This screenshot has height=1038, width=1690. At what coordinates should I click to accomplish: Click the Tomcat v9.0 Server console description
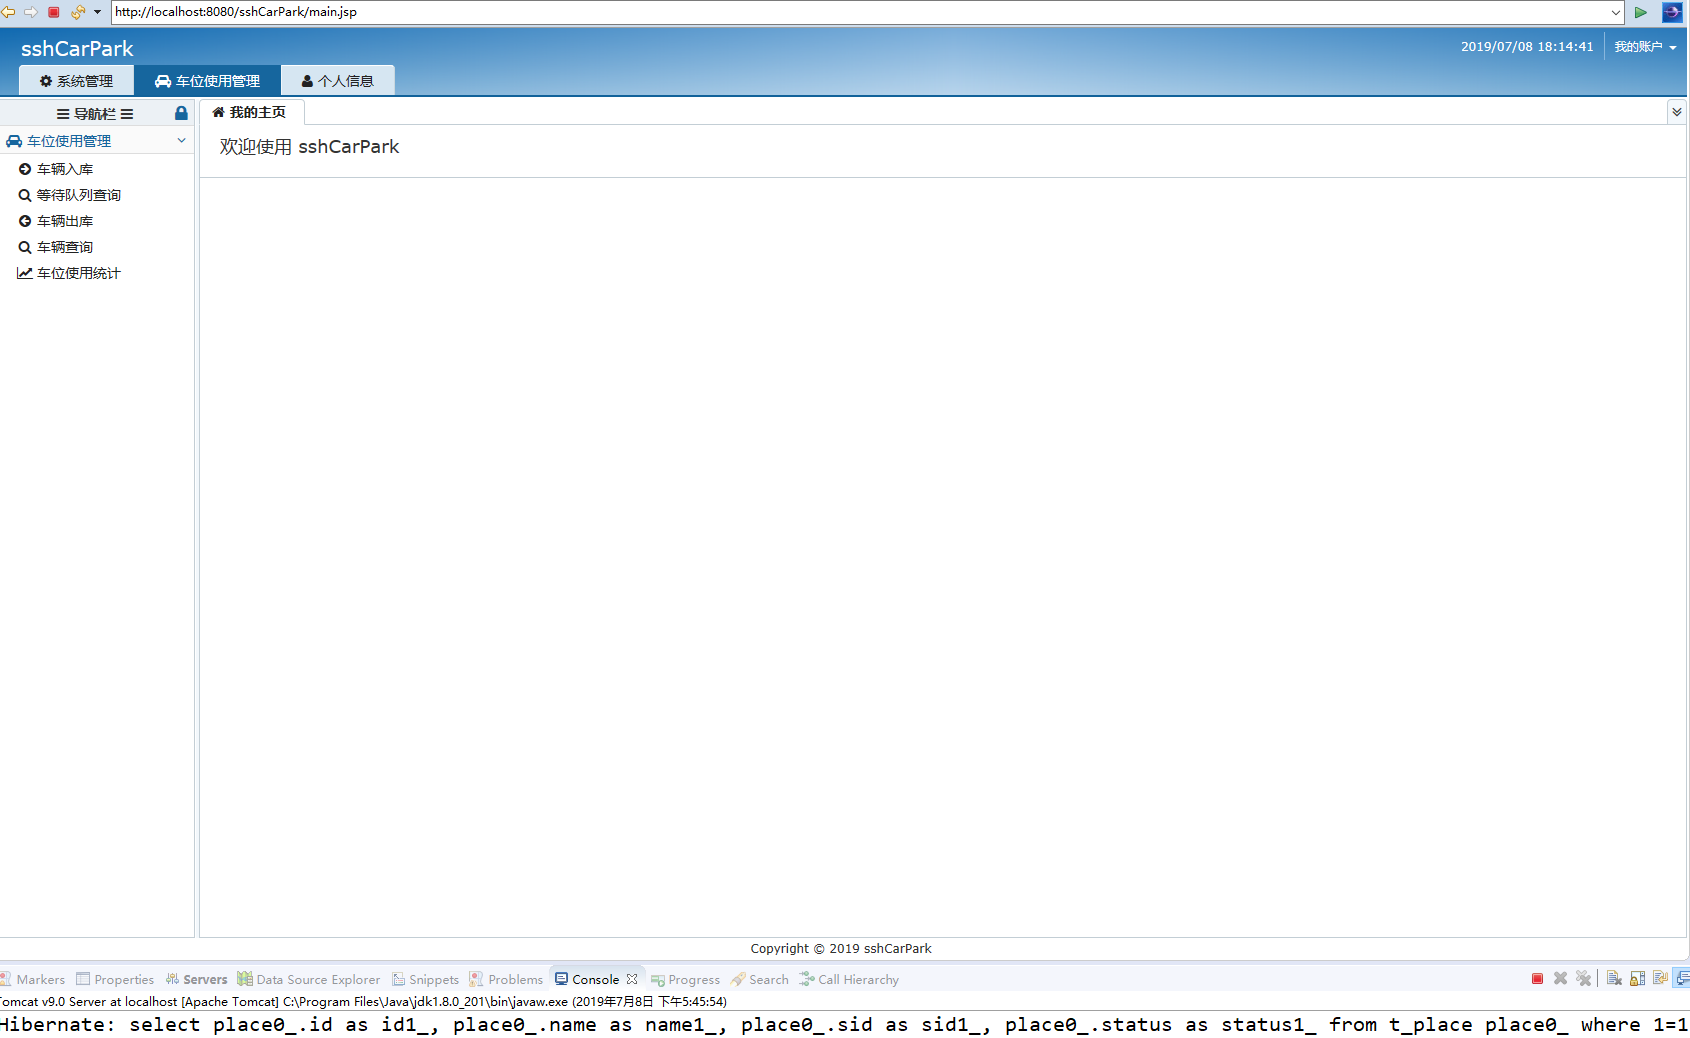pos(363,1001)
